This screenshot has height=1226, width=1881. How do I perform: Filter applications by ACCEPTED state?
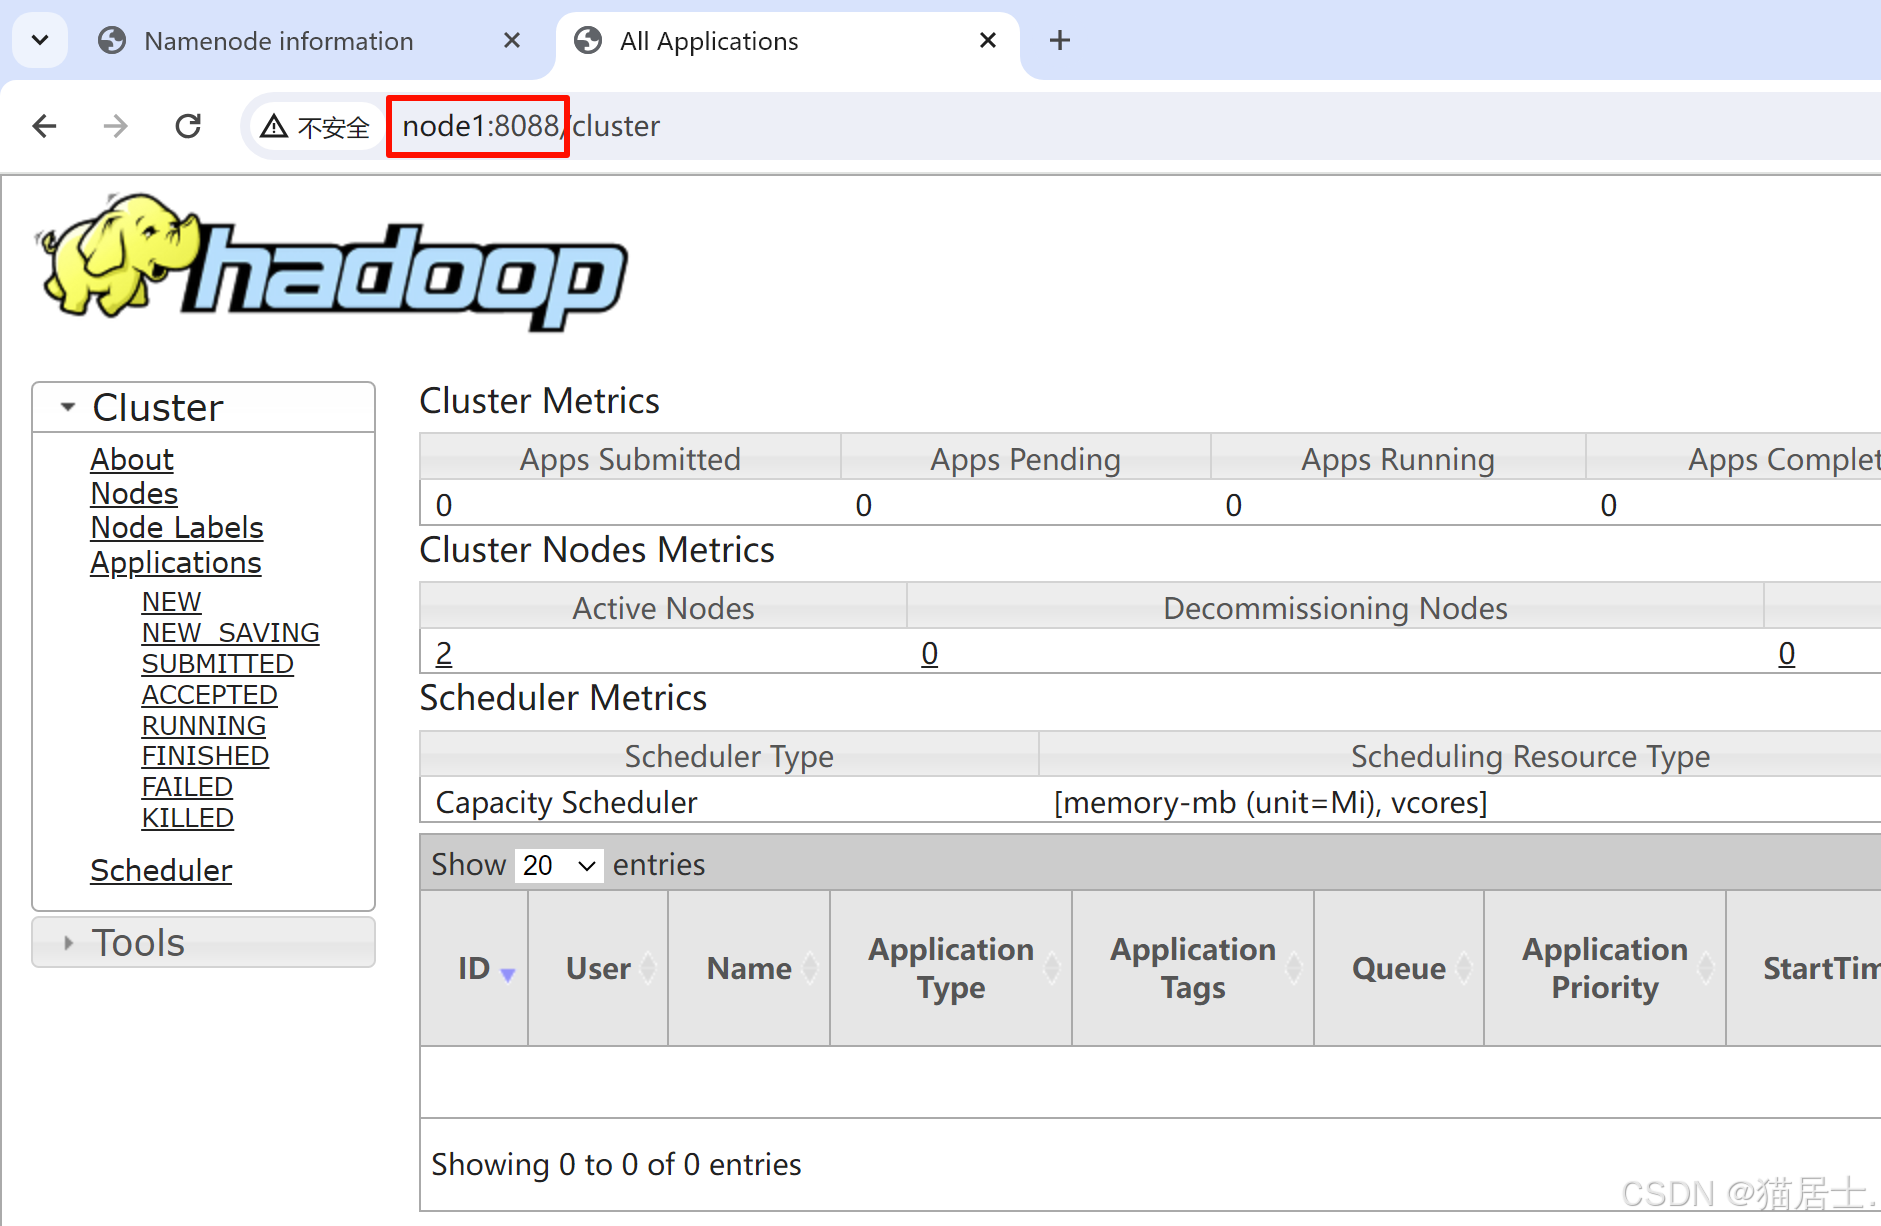210,695
